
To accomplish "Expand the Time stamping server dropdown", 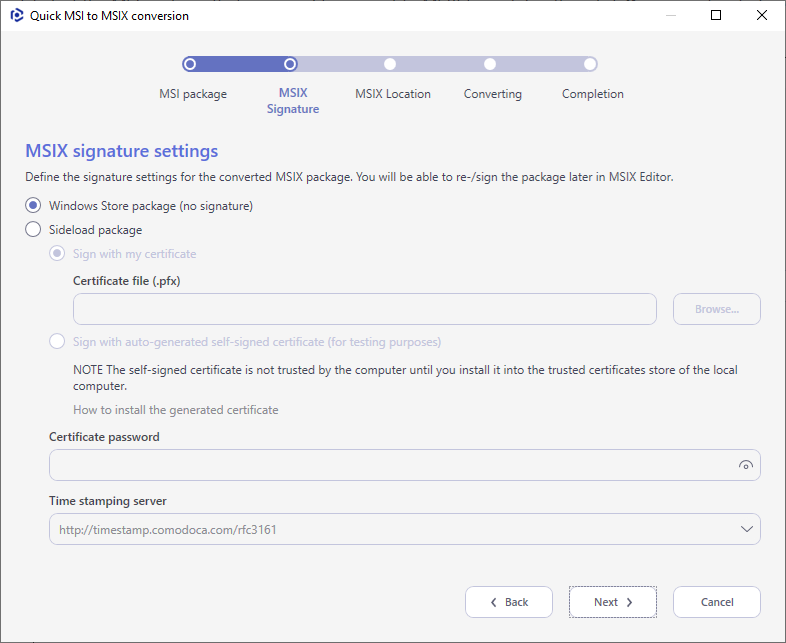I will coord(746,529).
